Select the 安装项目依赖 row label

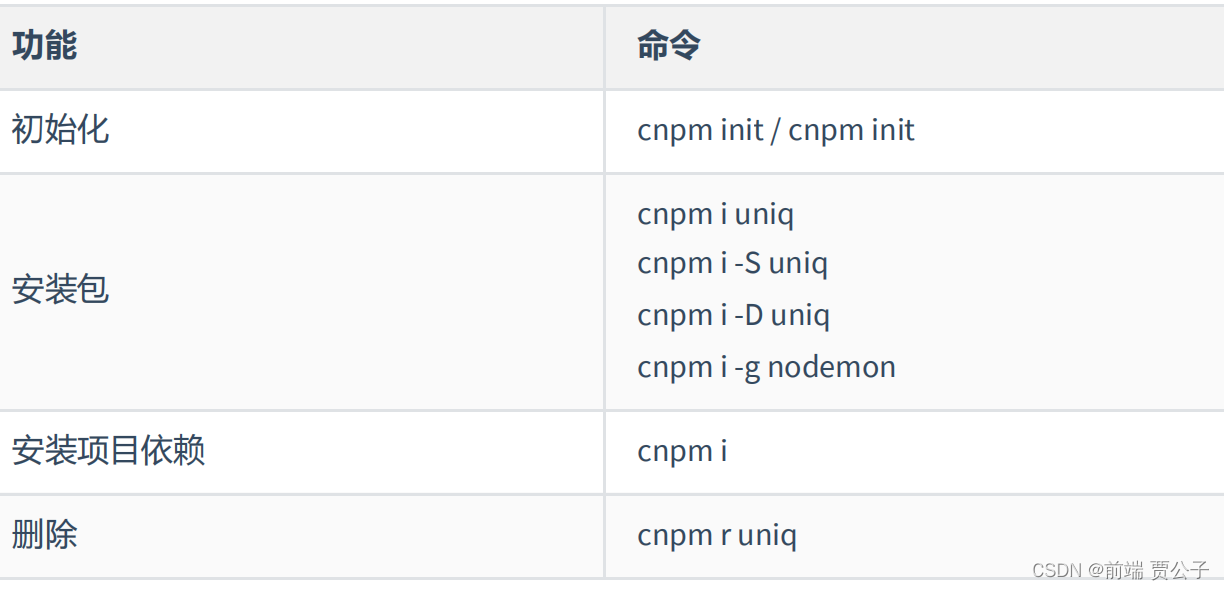click(108, 450)
